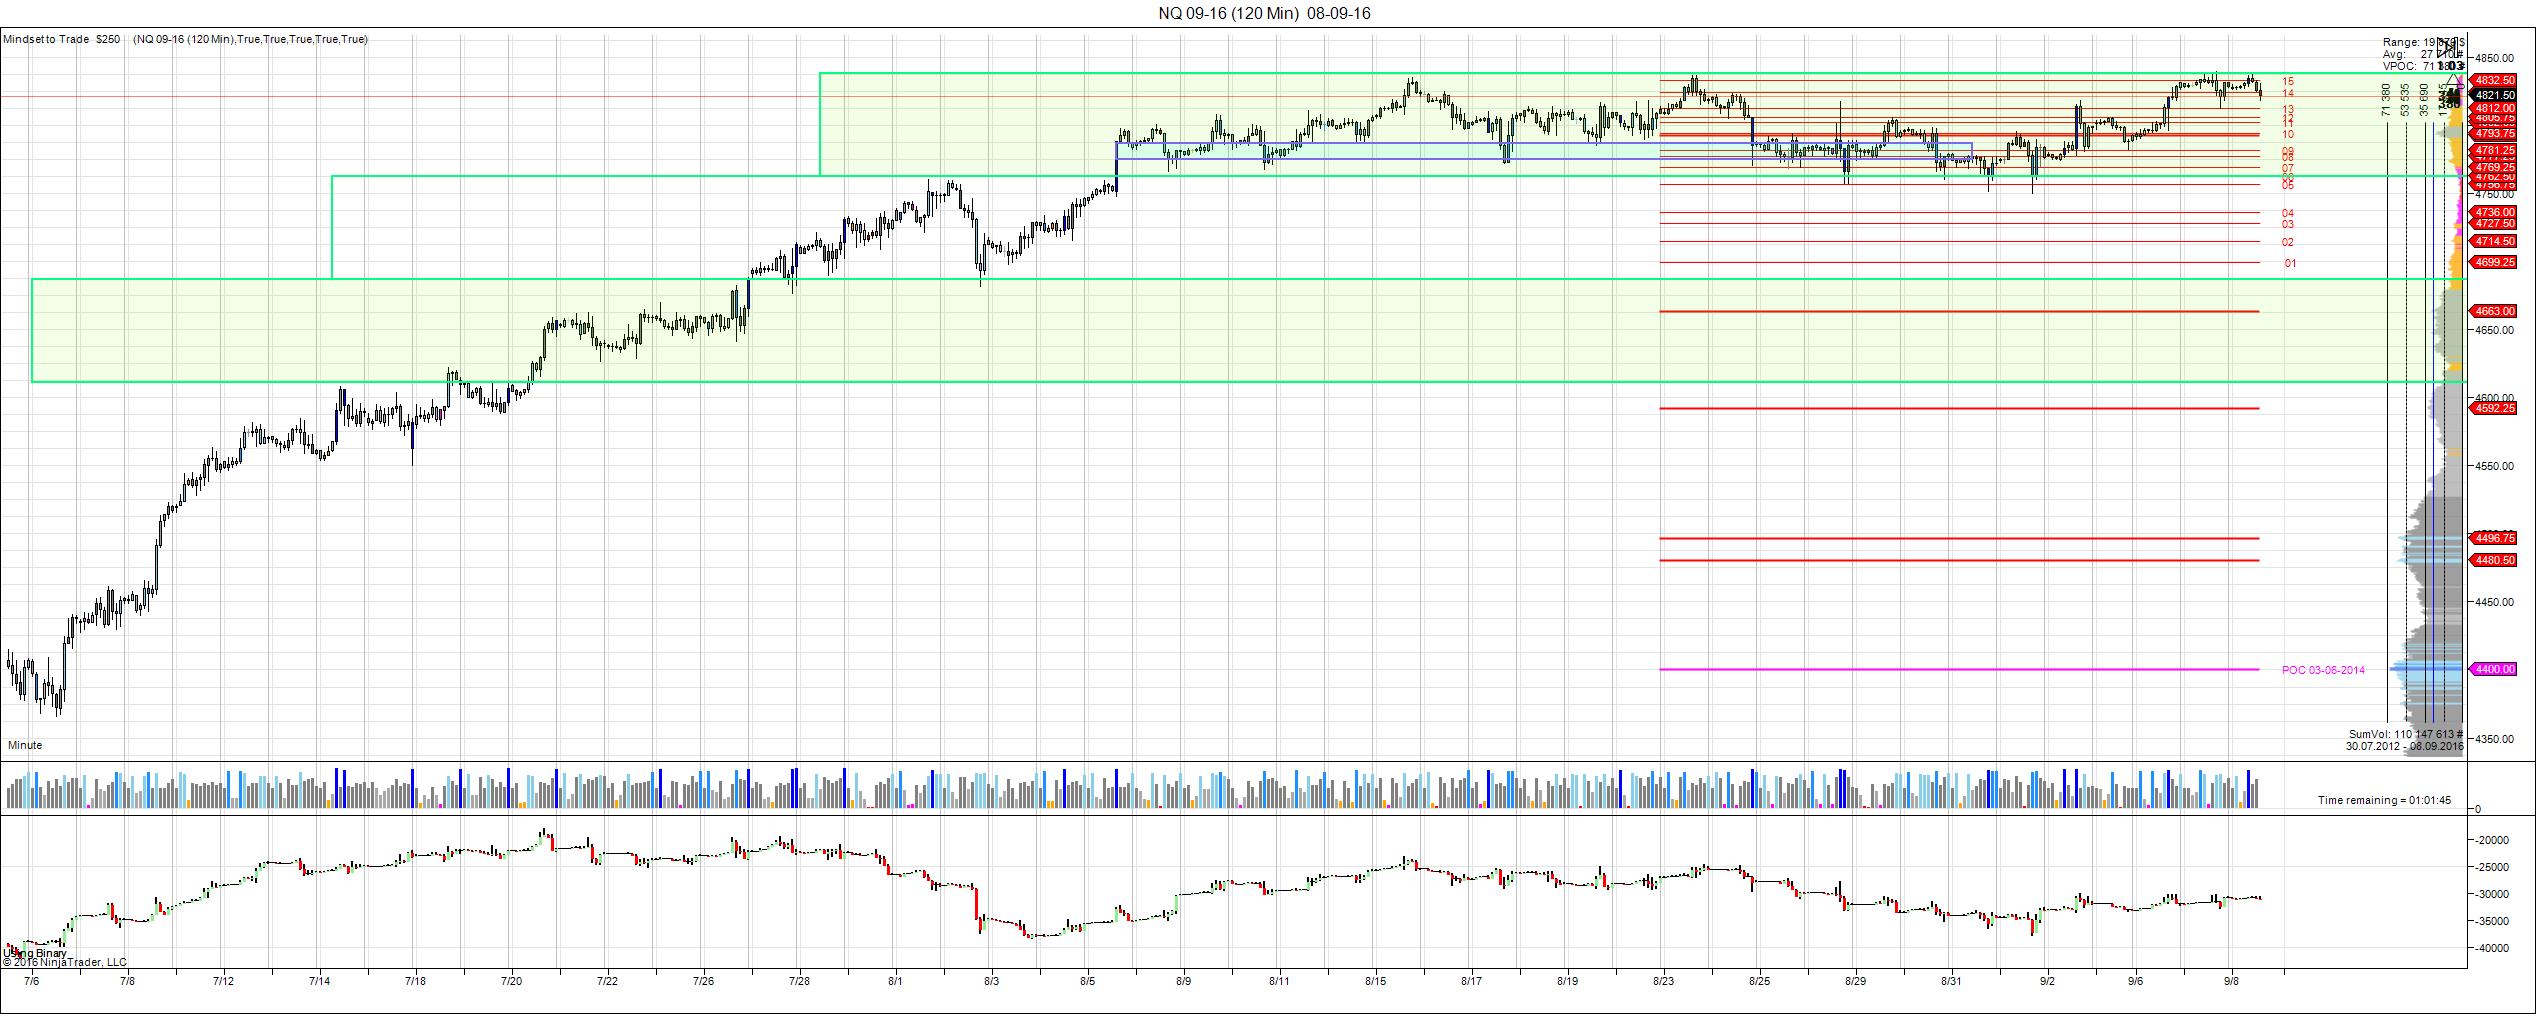Click the 'Time remaining = 01:01:45' text

point(2384,800)
